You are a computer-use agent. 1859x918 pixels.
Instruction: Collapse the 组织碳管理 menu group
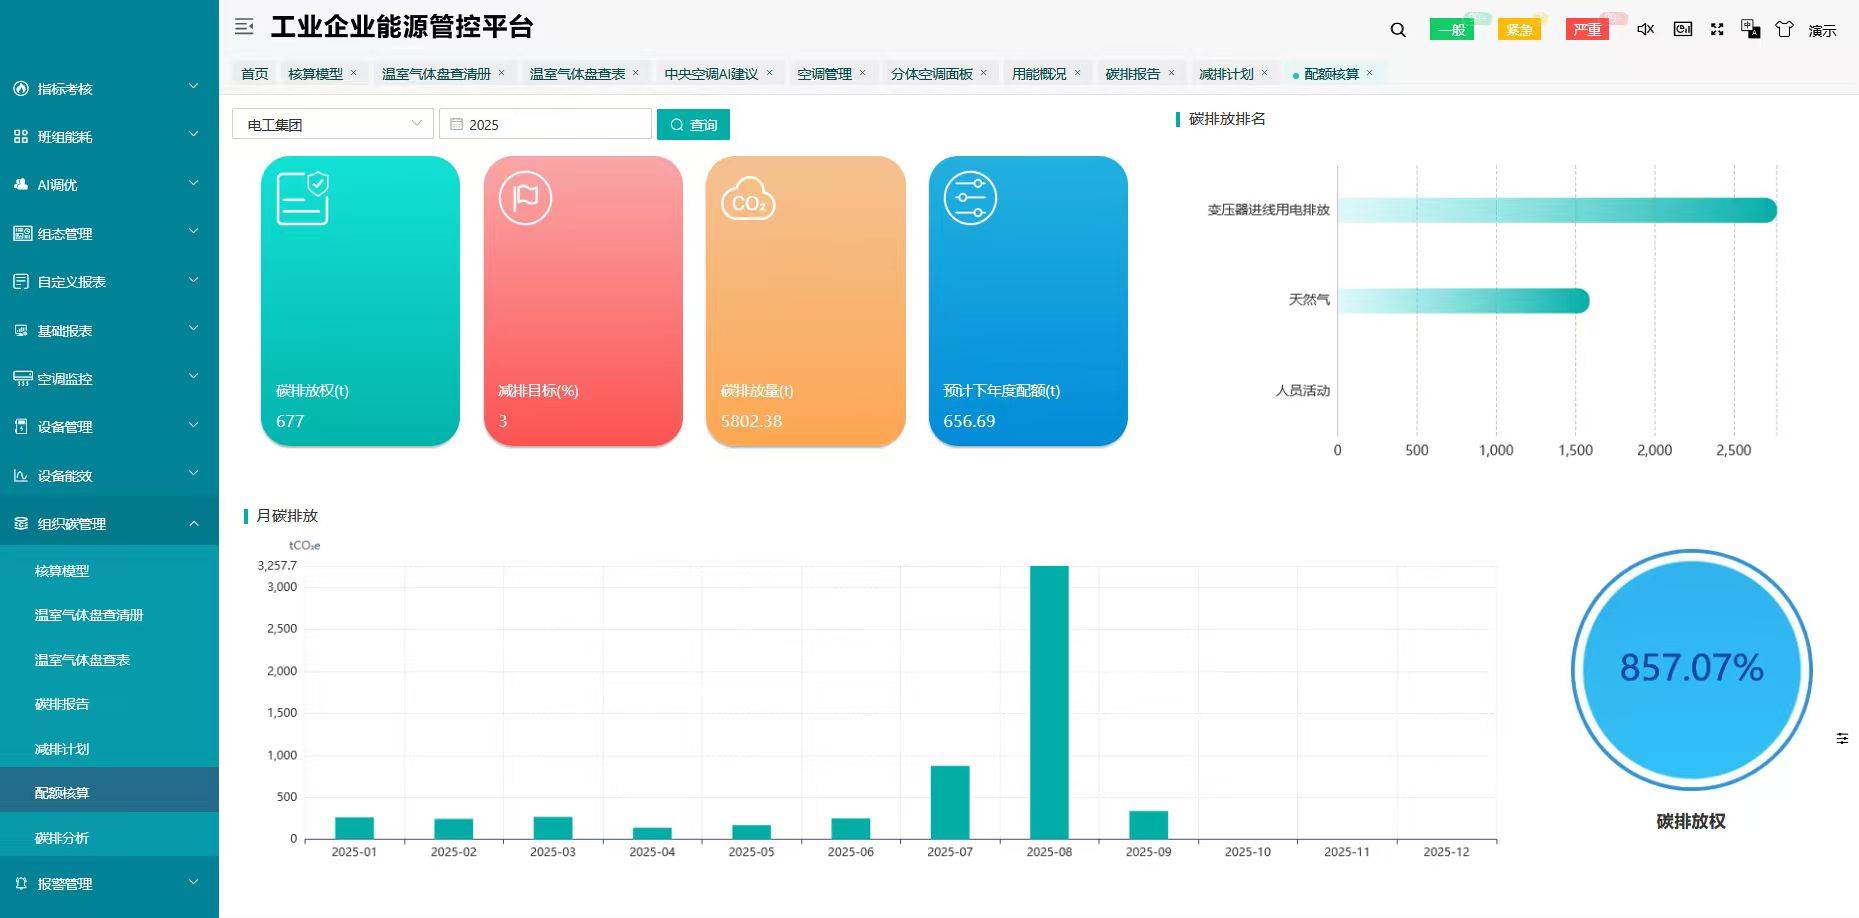pyautogui.click(x=103, y=523)
